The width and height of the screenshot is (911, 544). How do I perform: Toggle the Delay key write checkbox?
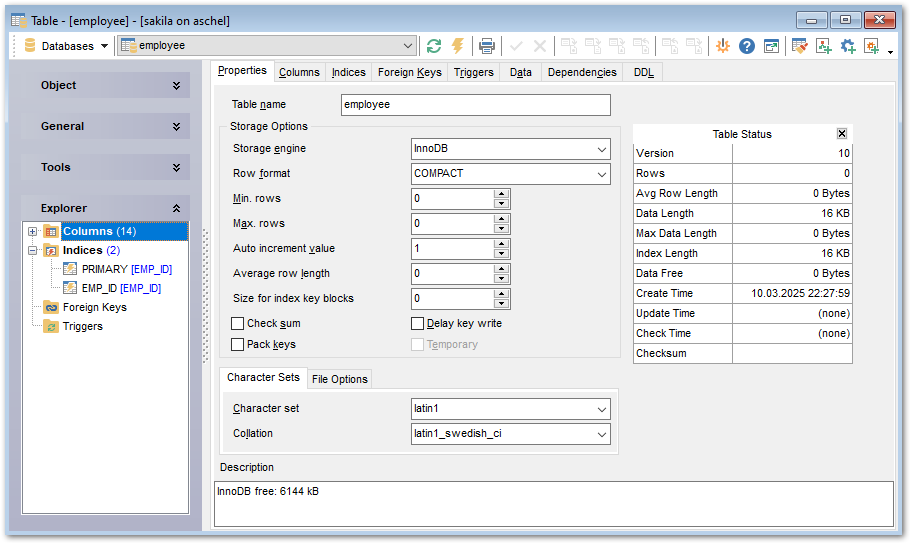coord(418,324)
